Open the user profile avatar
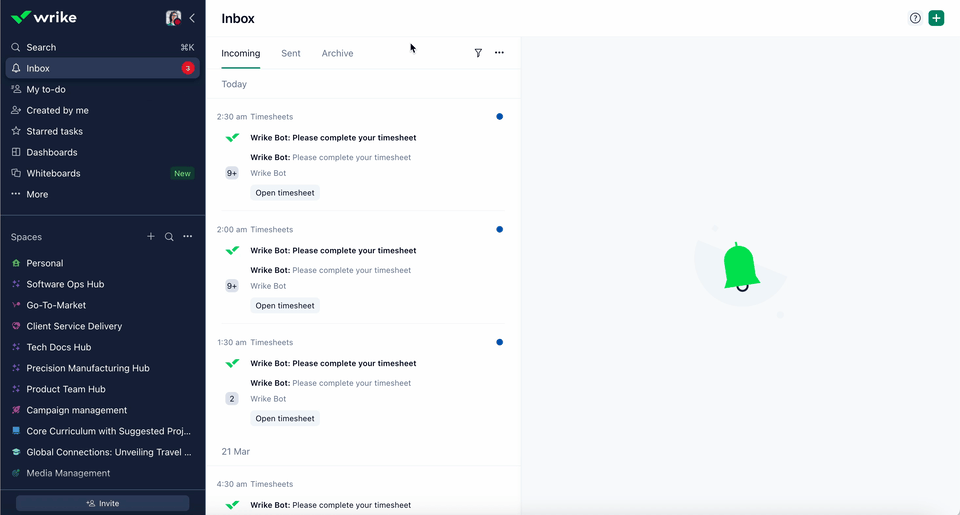This screenshot has height=515, width=960. click(173, 18)
